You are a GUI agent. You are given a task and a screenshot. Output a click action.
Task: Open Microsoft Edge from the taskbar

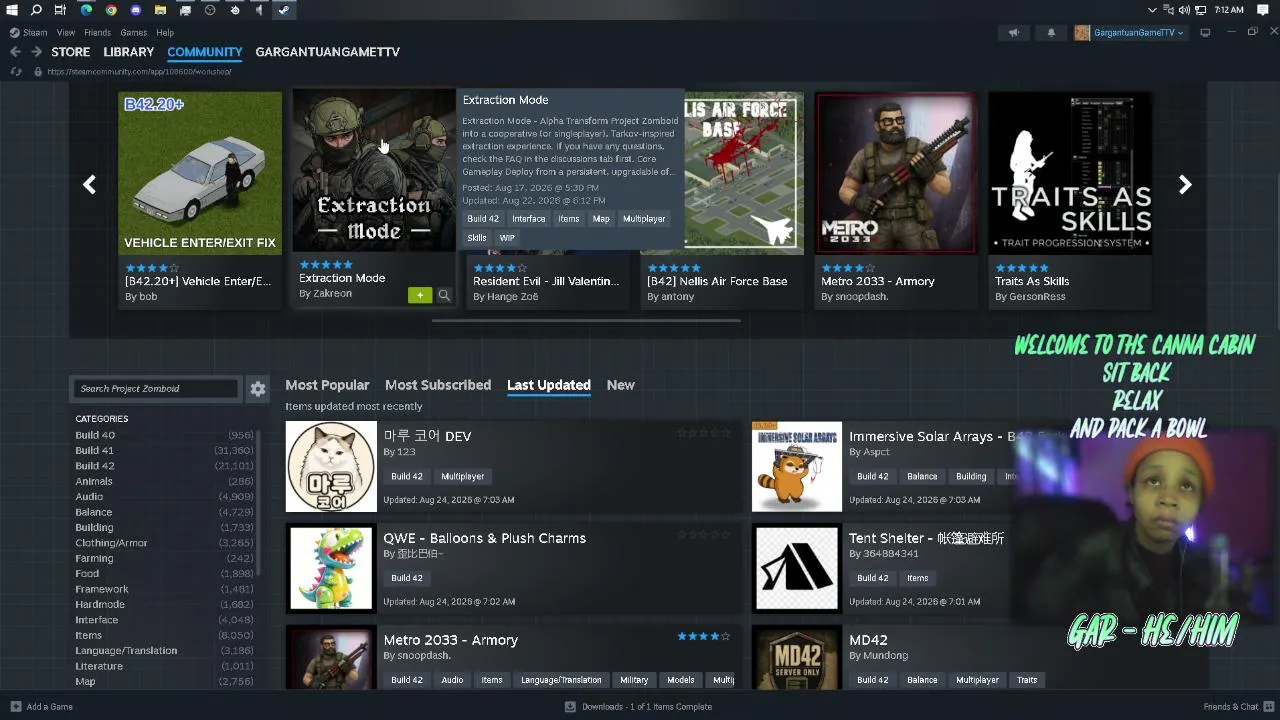tap(86, 10)
